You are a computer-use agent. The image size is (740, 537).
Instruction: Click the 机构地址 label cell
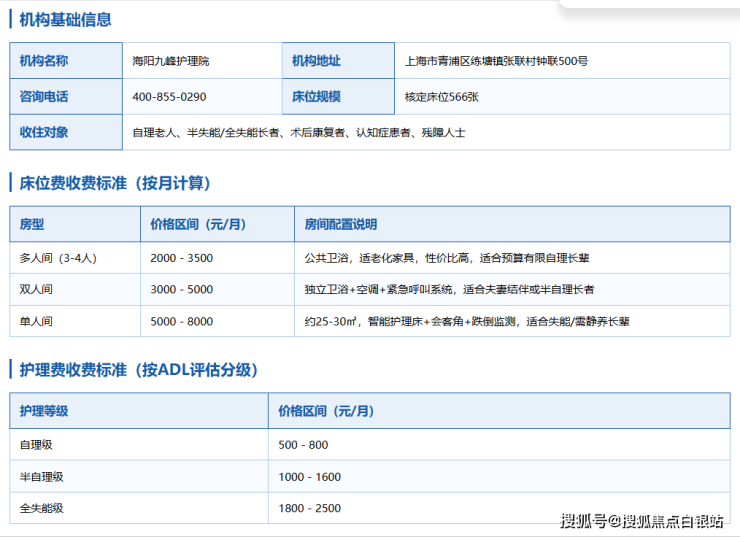[338, 60]
